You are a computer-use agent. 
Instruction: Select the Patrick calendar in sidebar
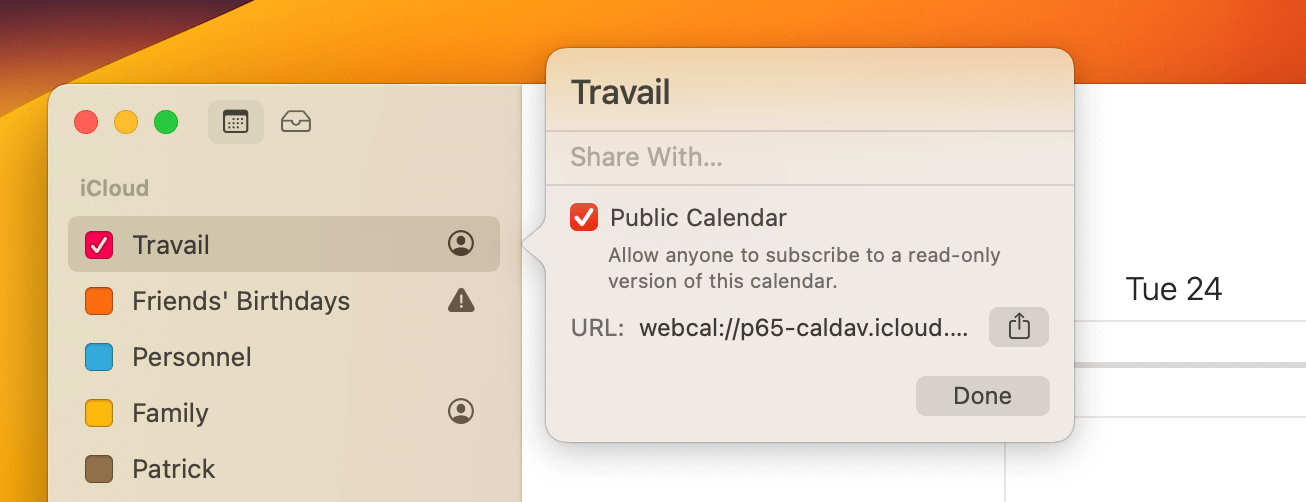click(x=284, y=469)
